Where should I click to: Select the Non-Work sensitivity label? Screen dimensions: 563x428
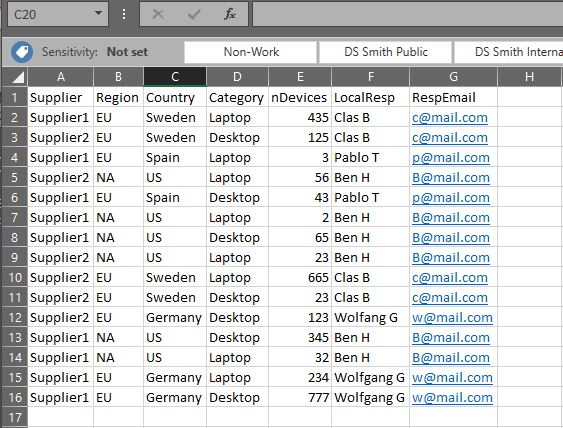(251, 52)
